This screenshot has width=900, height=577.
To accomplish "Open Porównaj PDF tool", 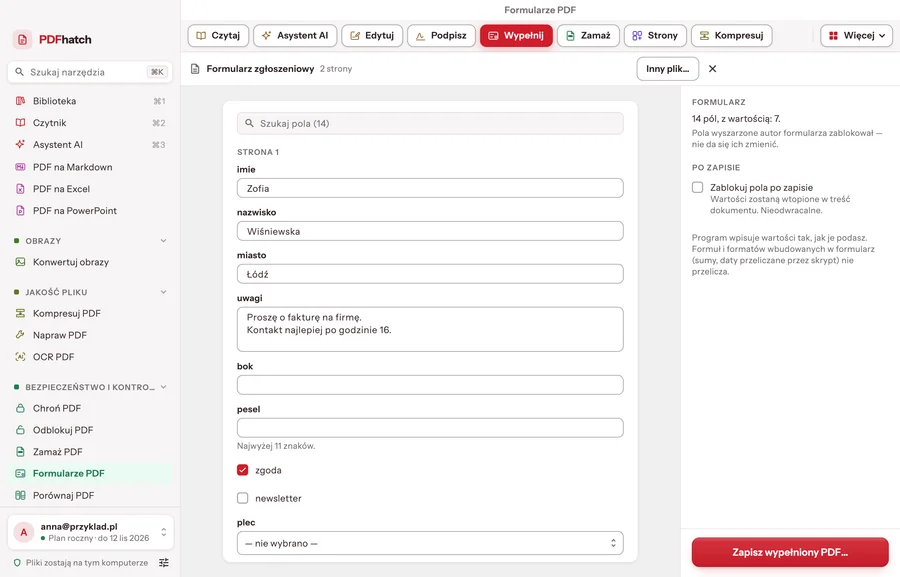I will 90,495.
